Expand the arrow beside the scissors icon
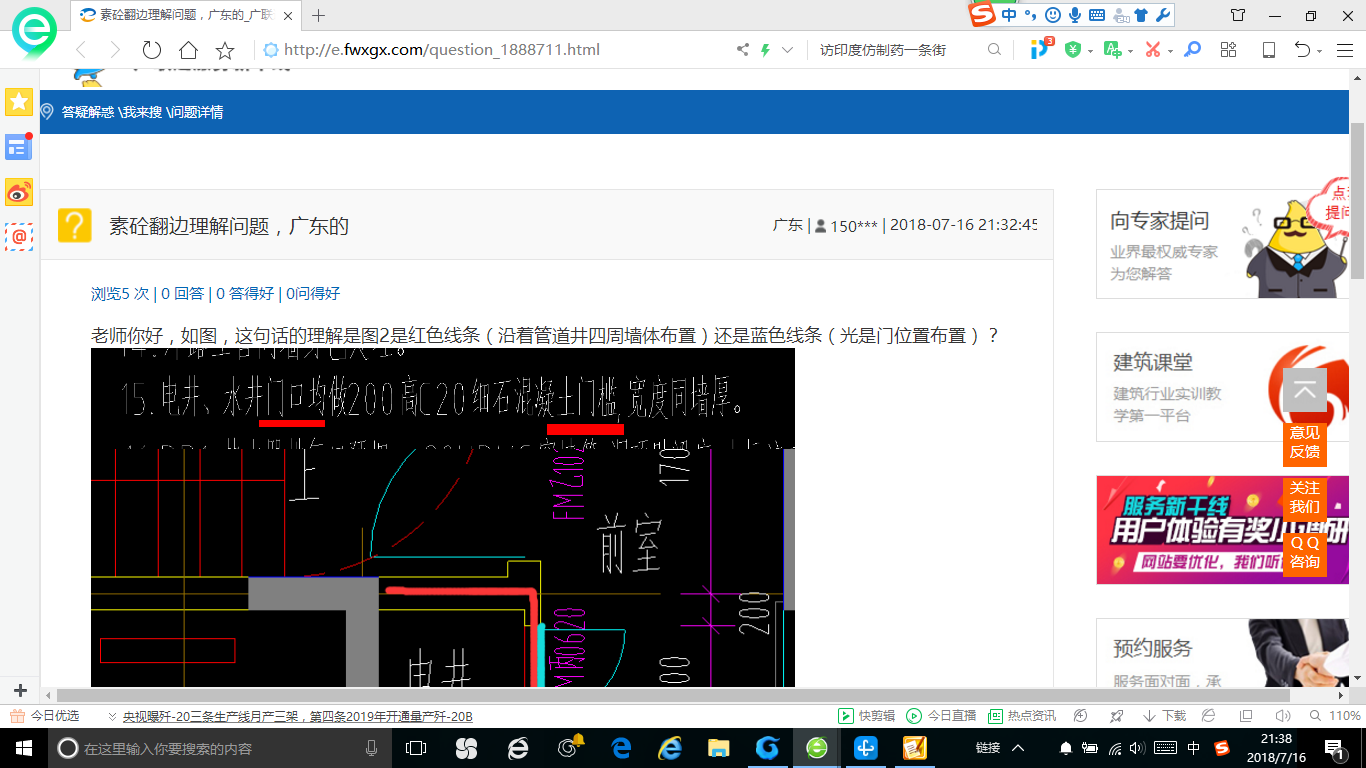Viewport: 1366px width, 768px height. [x=1170, y=51]
